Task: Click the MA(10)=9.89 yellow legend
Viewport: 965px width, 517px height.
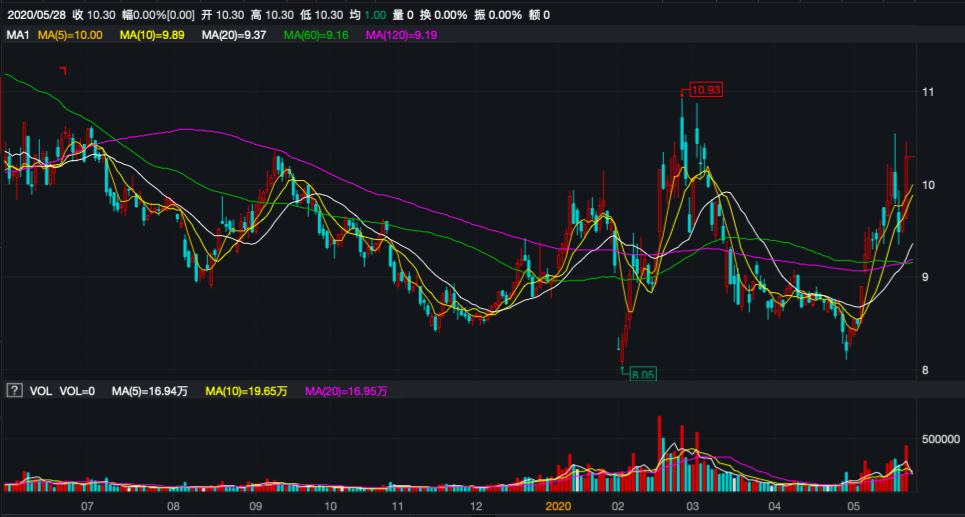Action: (x=152, y=36)
